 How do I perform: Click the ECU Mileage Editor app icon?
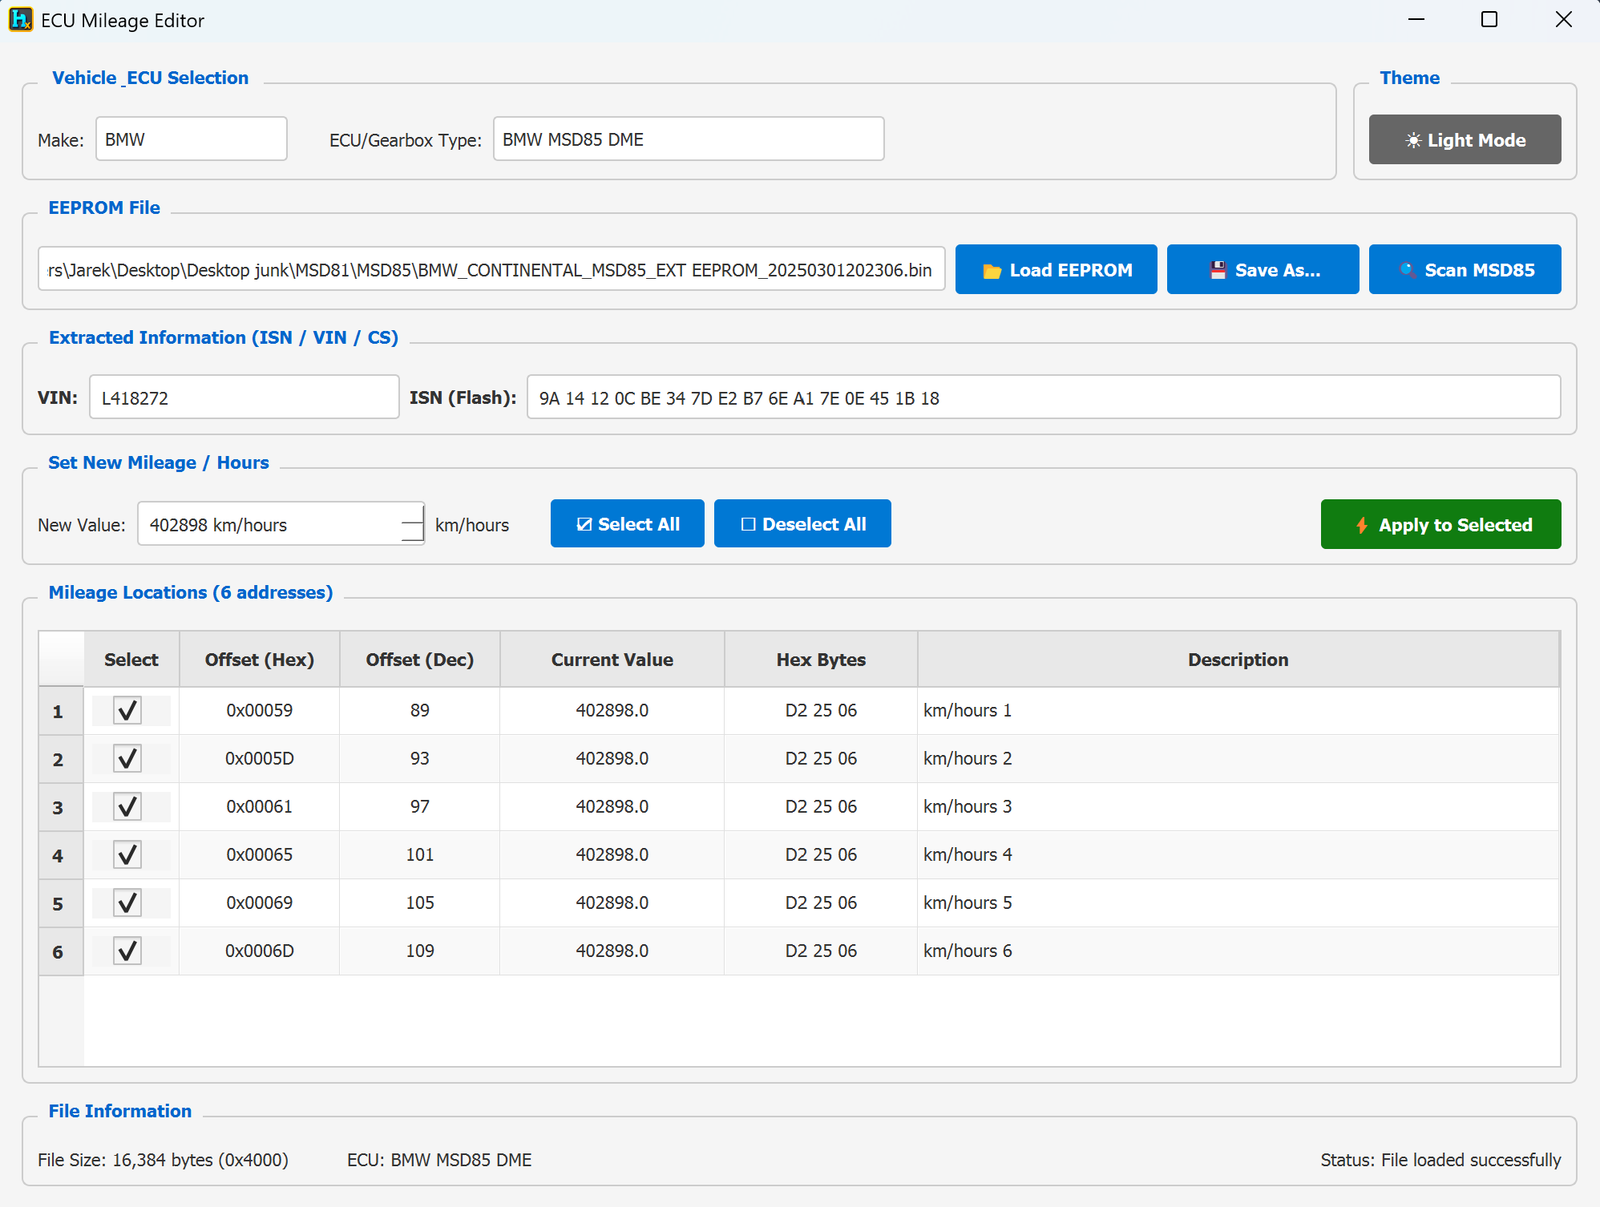click(x=20, y=20)
